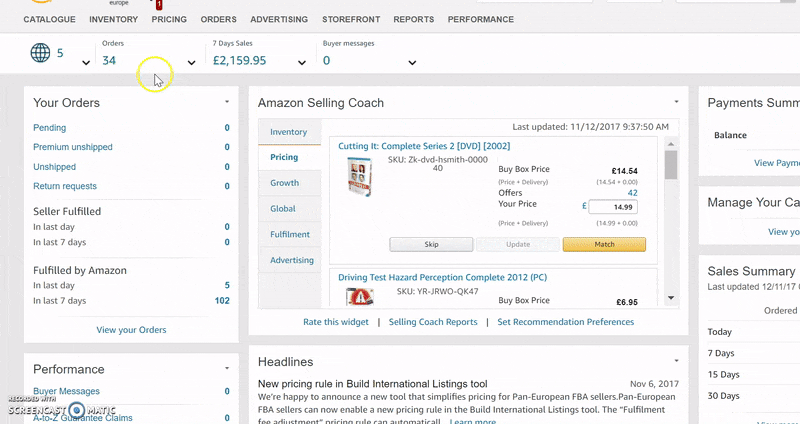Click the Your Price input field
The height and width of the screenshot is (424, 800).
tap(613, 207)
